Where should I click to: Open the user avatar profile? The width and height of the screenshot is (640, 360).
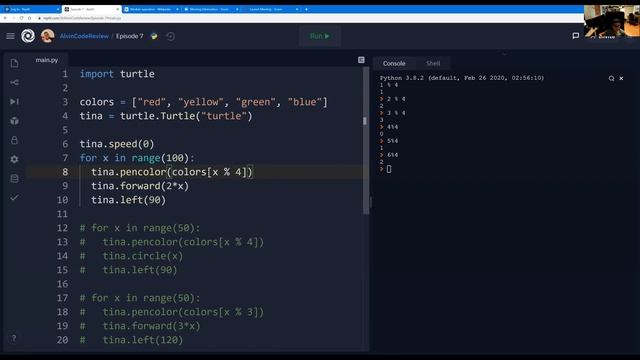click(47, 36)
